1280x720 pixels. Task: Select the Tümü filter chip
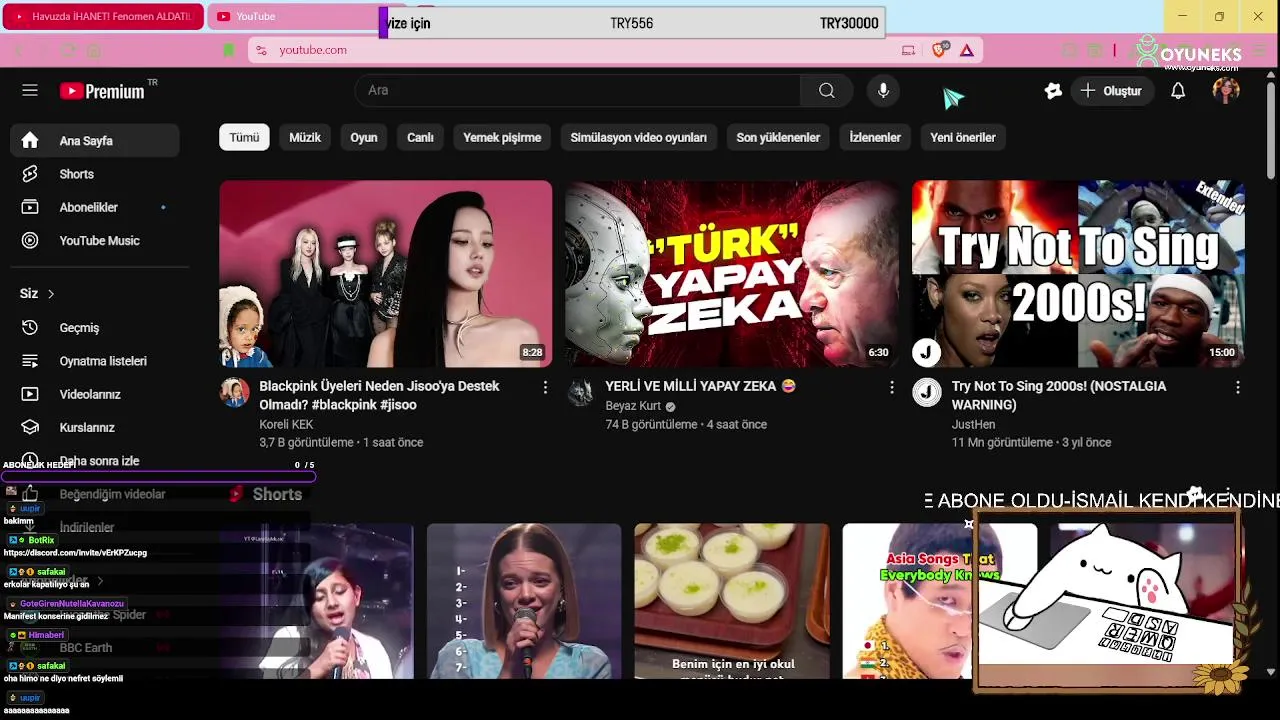tap(244, 138)
